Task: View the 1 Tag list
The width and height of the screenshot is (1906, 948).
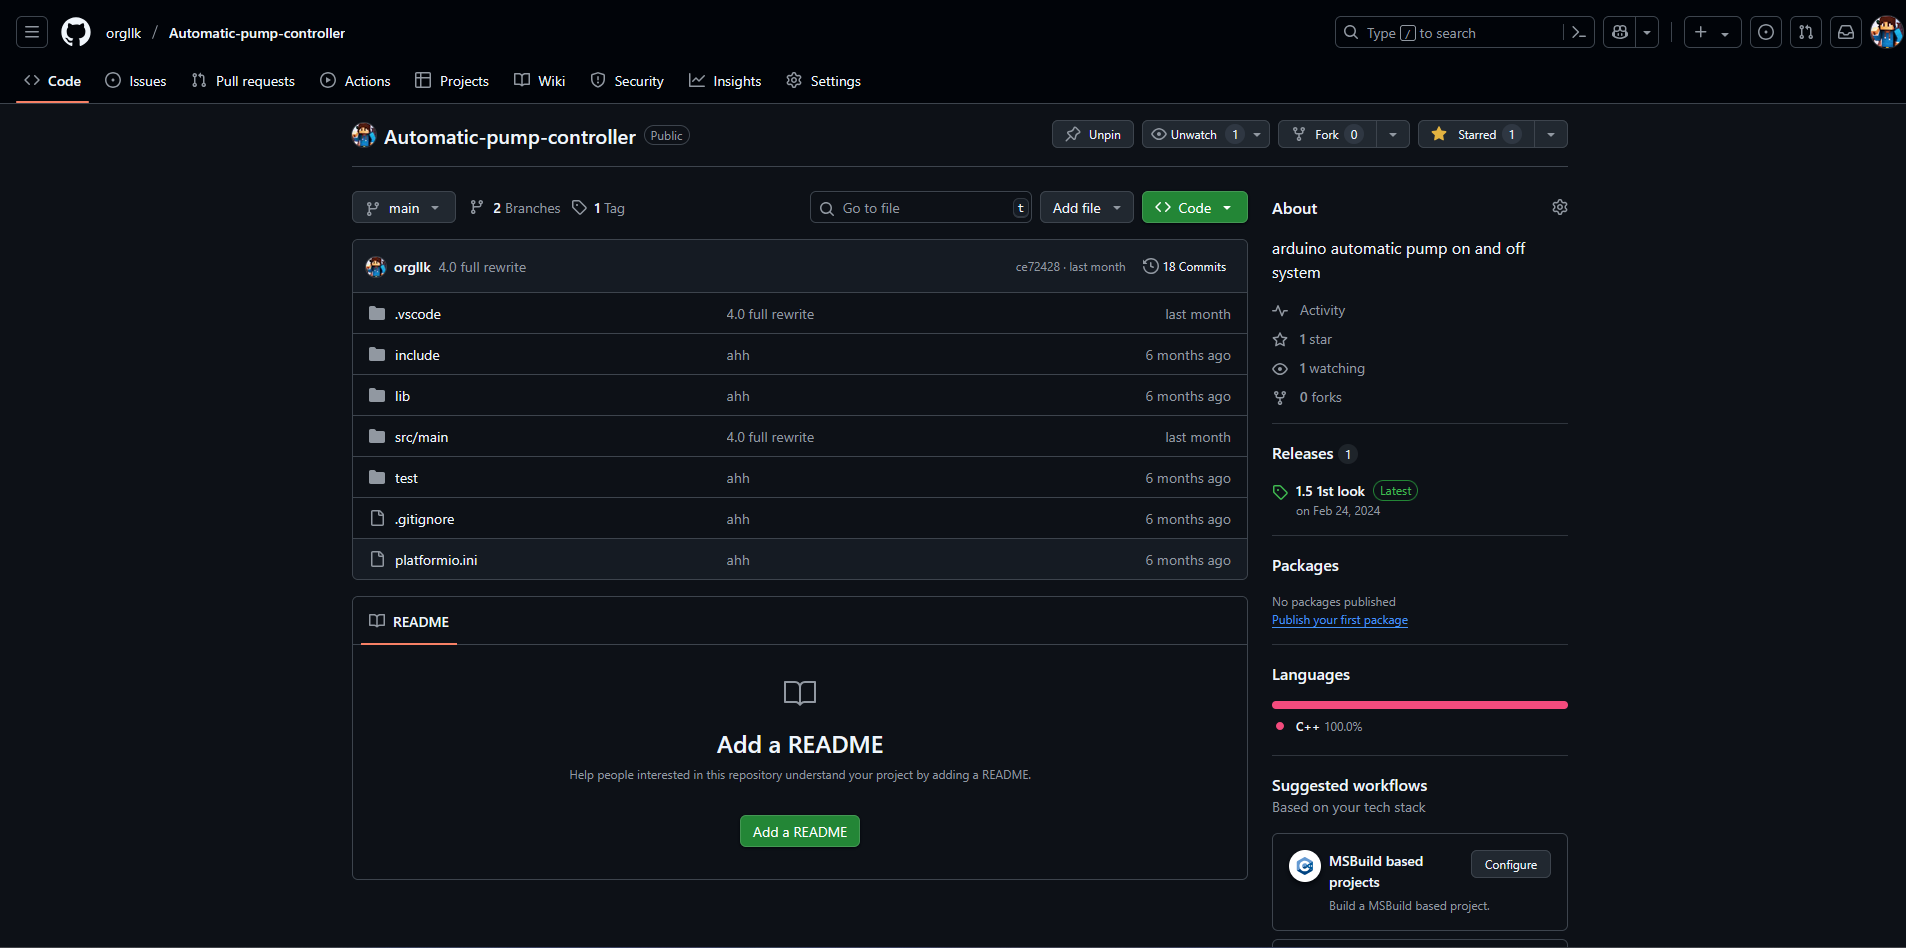Action: pyautogui.click(x=598, y=208)
